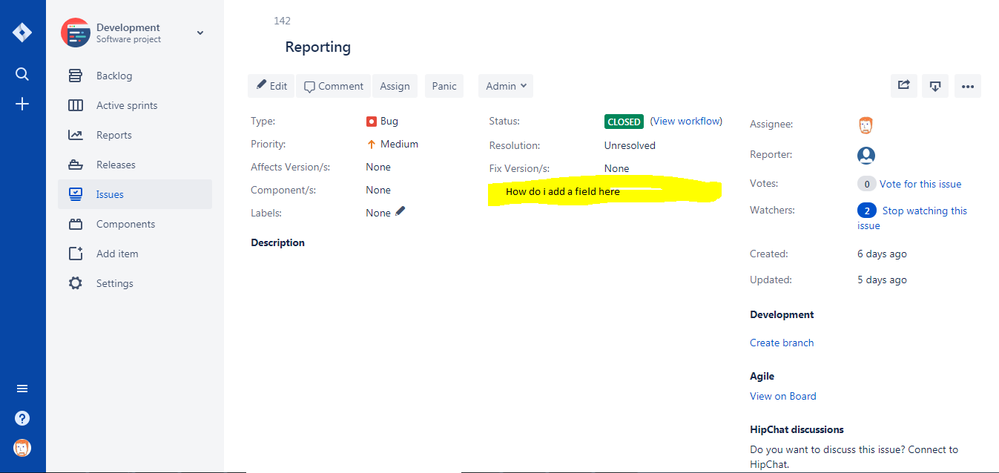Click the '6 days ago' created value
This screenshot has width=999, height=473.
pos(882,254)
